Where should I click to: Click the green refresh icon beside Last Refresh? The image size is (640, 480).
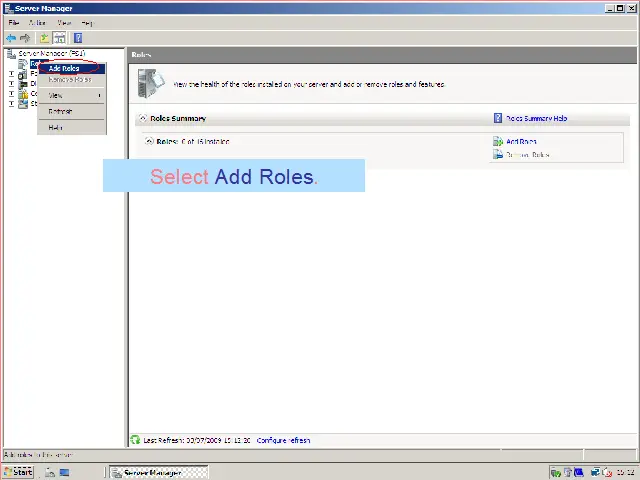pos(135,440)
